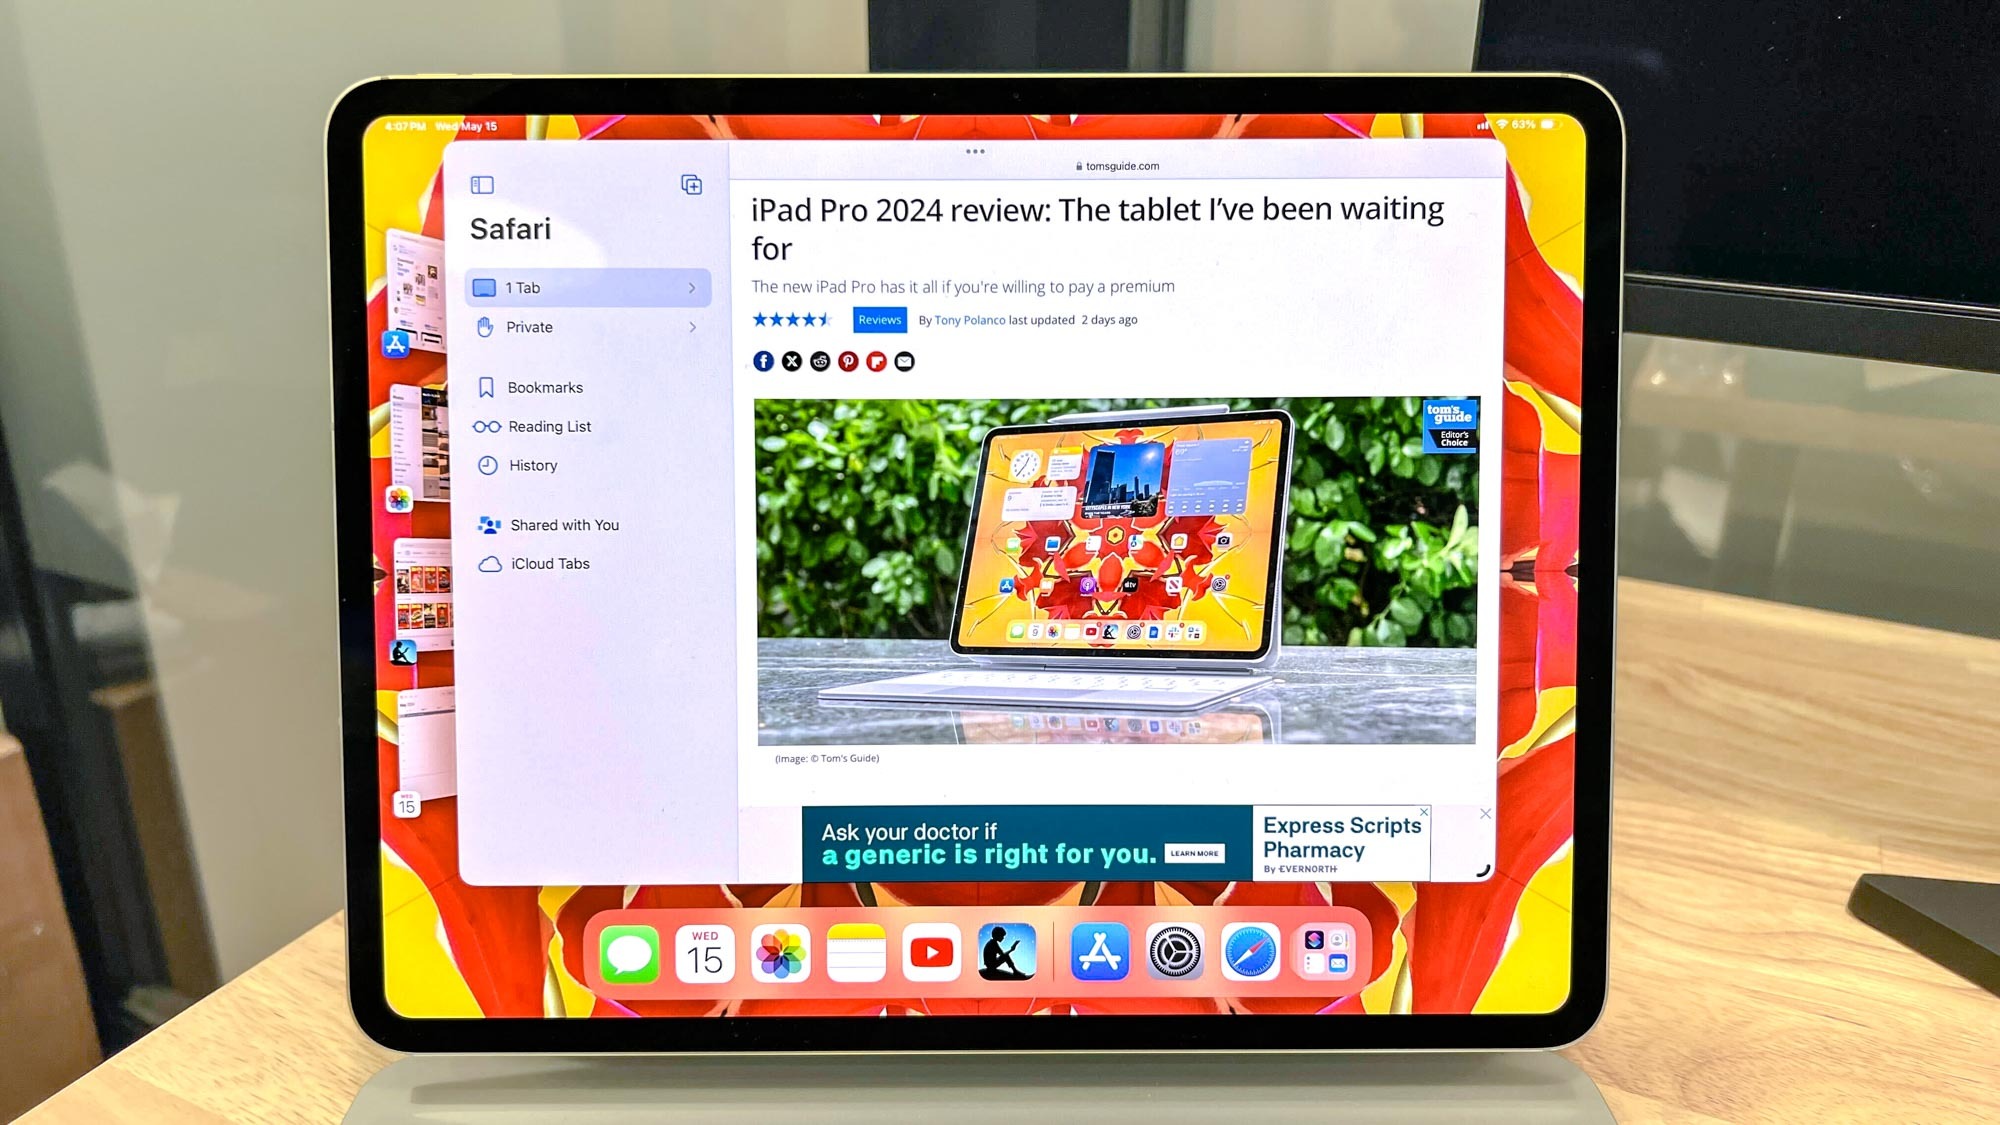Select the History sidebar item
The image size is (2000, 1125).
534,466
